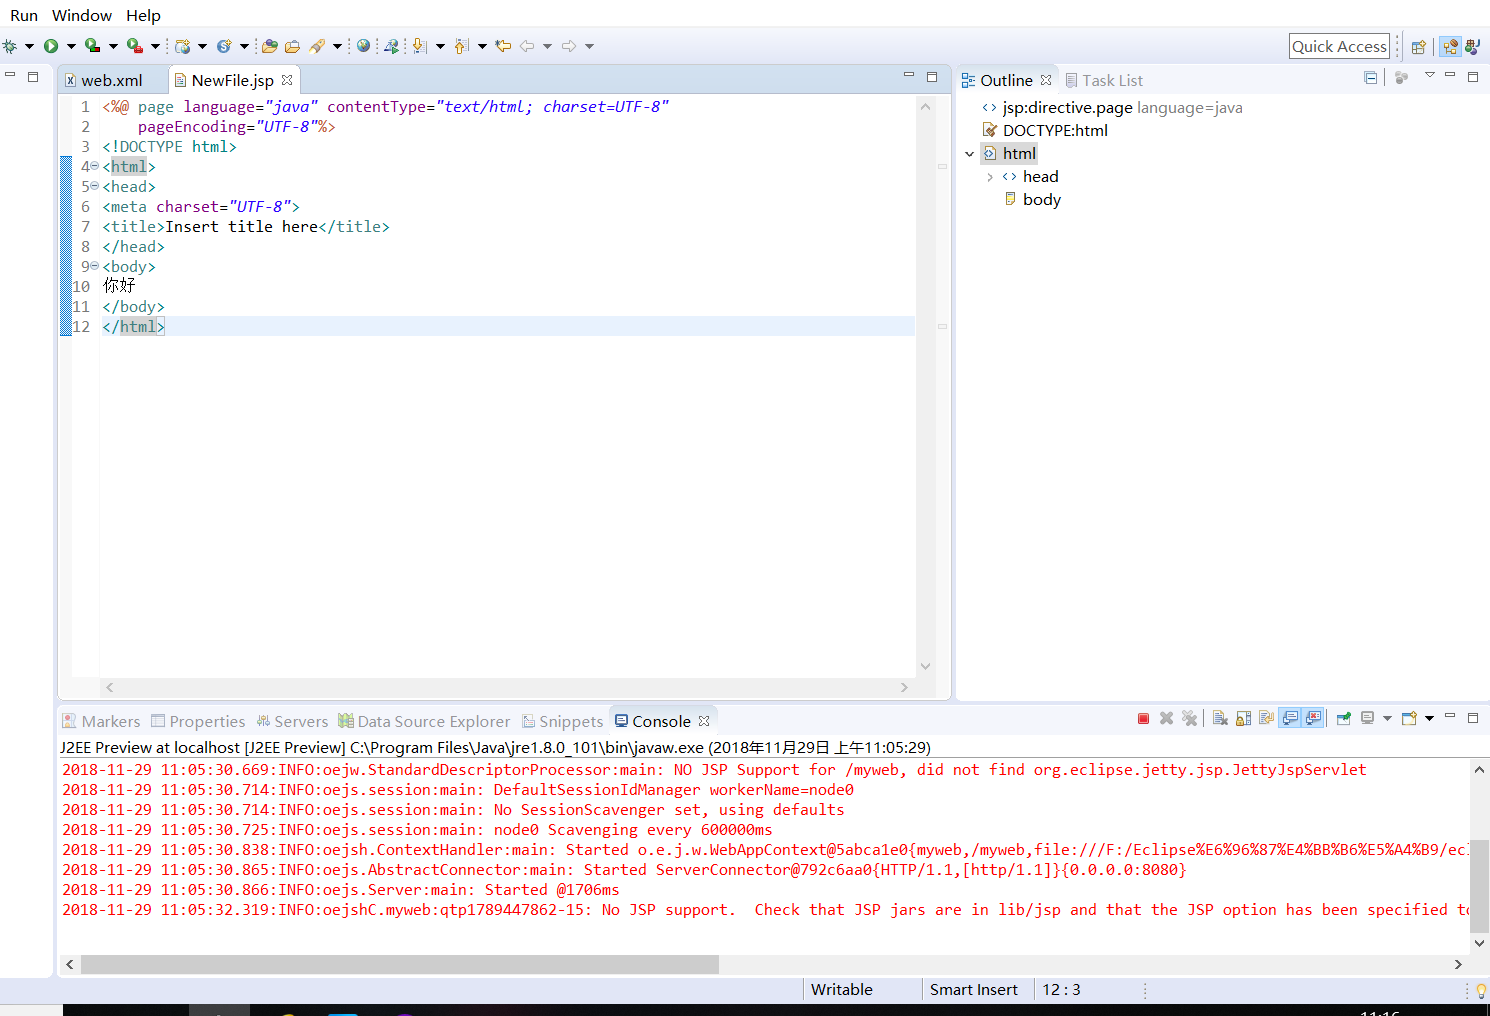
Task: Open Run button dropdown arrow
Action: pos(71,46)
